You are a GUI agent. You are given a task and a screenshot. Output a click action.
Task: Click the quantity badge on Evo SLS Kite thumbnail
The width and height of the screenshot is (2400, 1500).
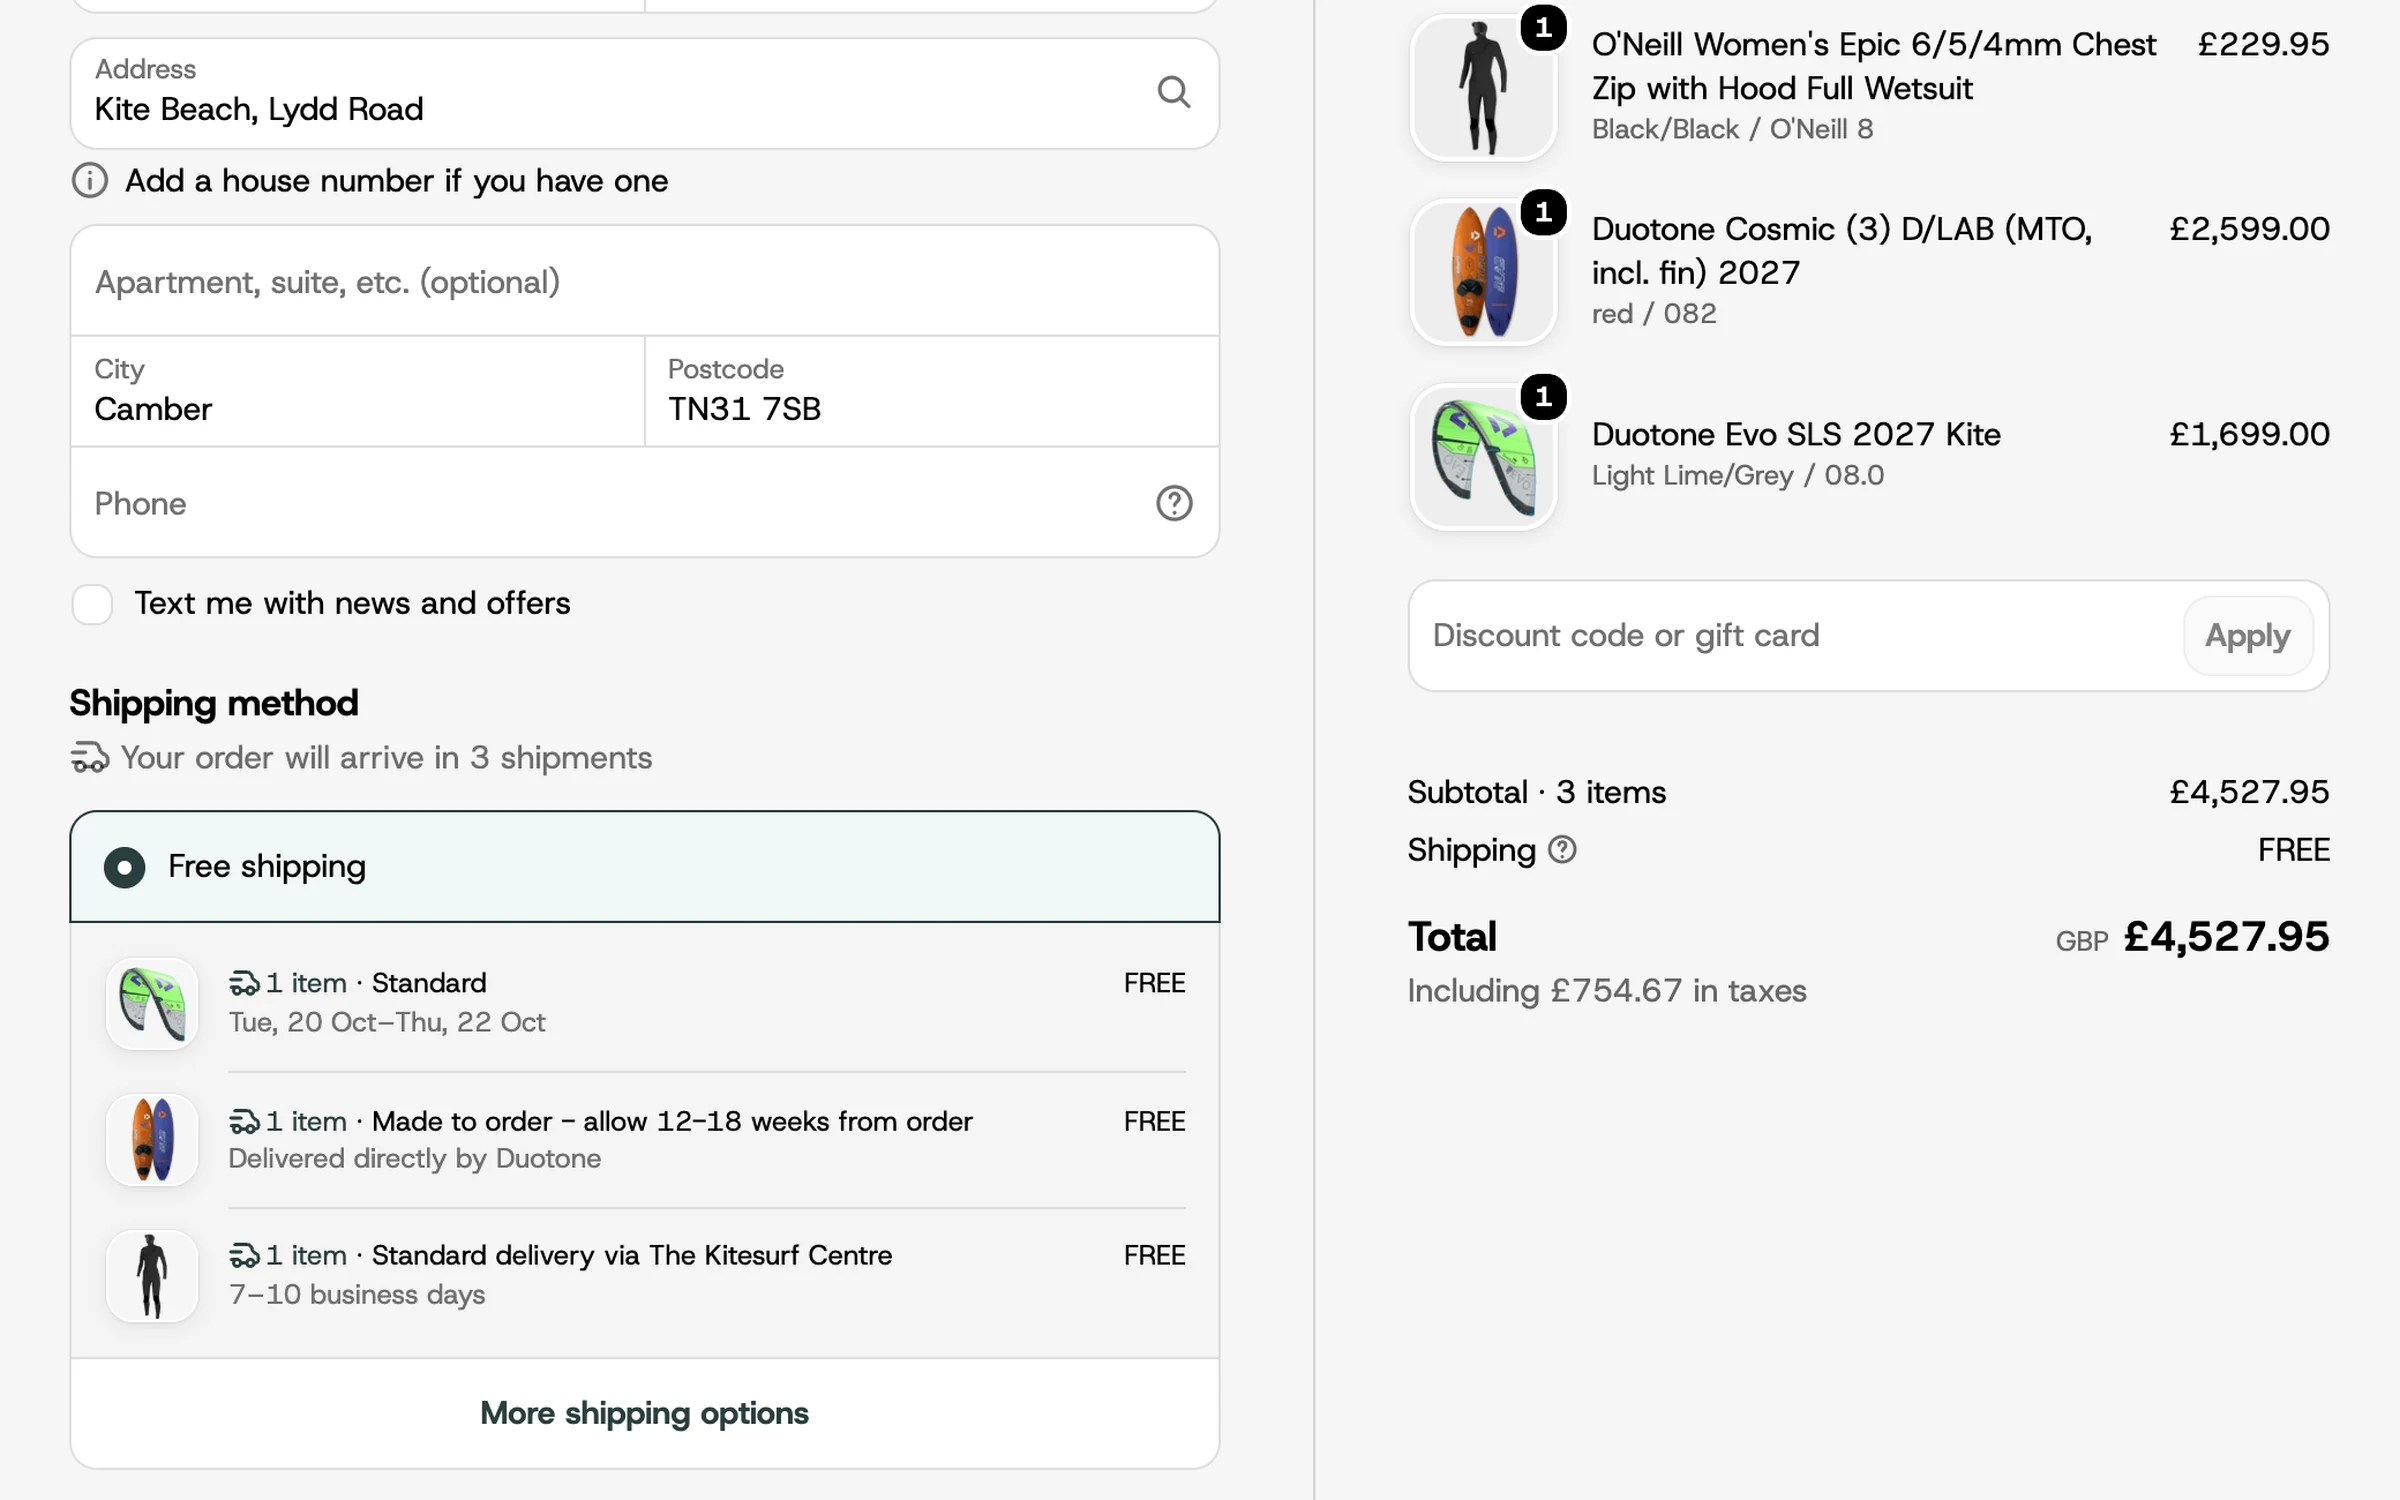coord(1543,397)
